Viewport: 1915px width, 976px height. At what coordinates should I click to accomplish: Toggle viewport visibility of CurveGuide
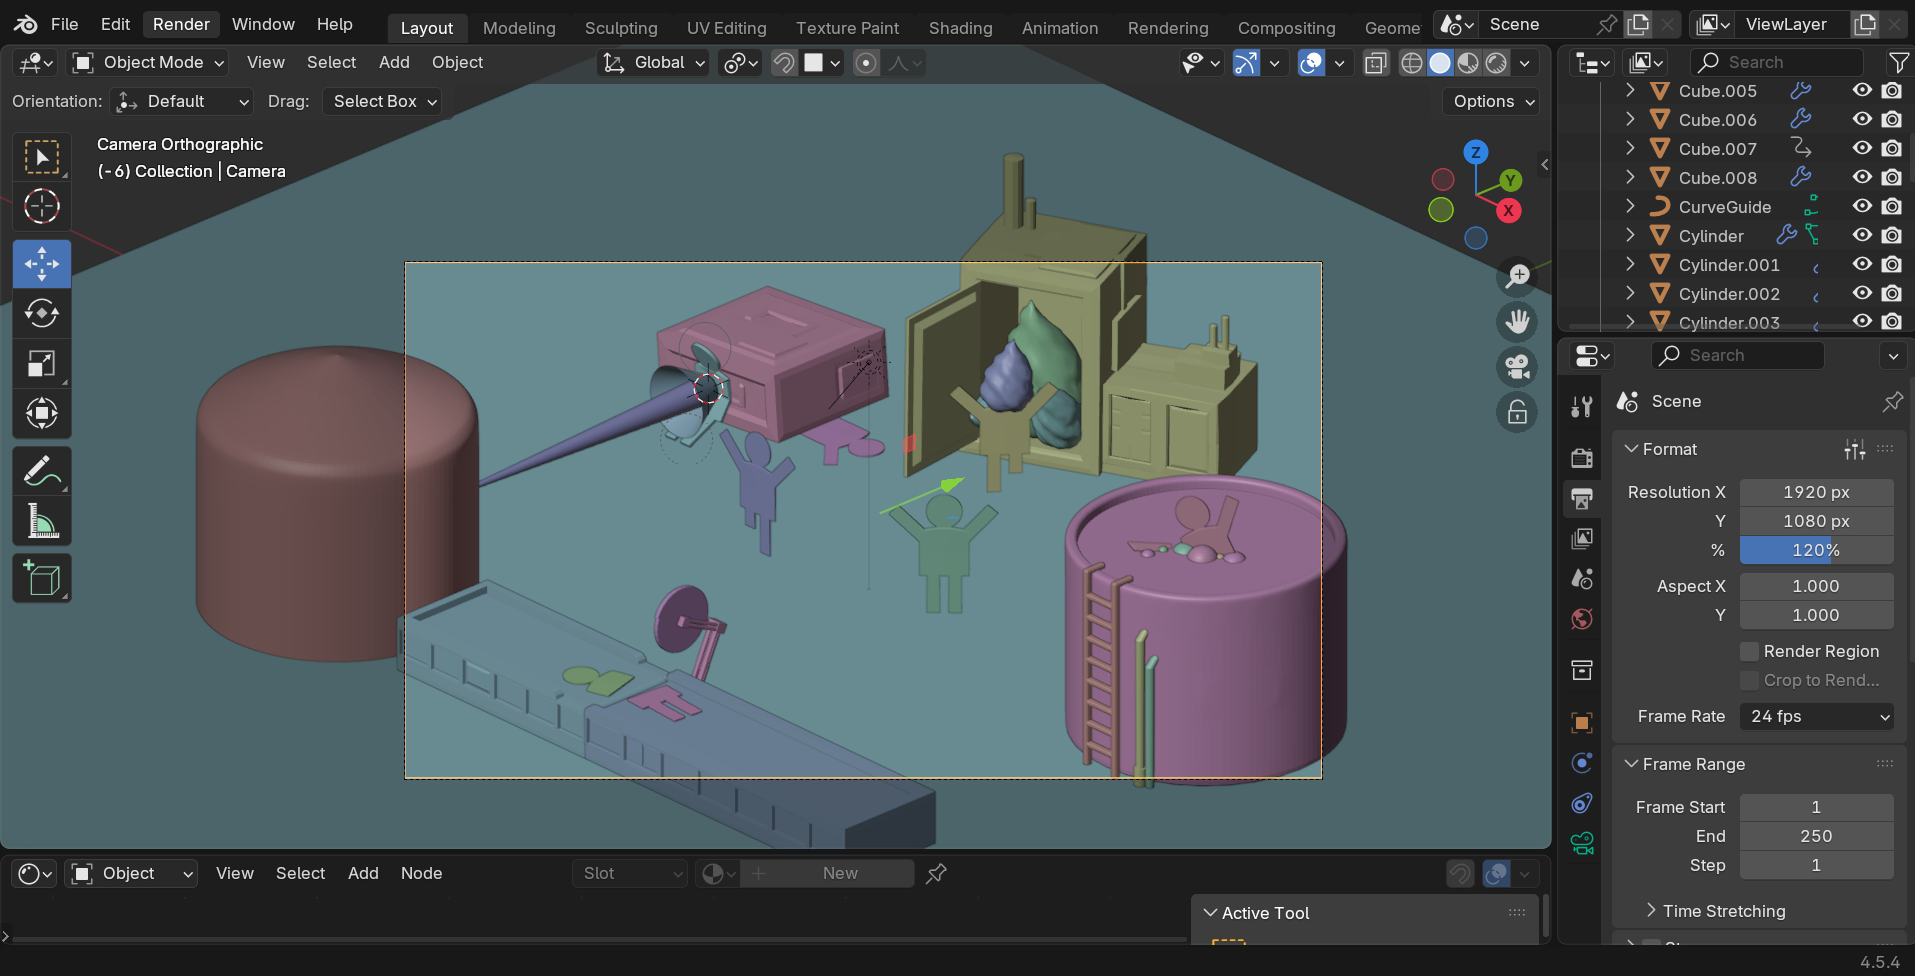pyautogui.click(x=1861, y=207)
